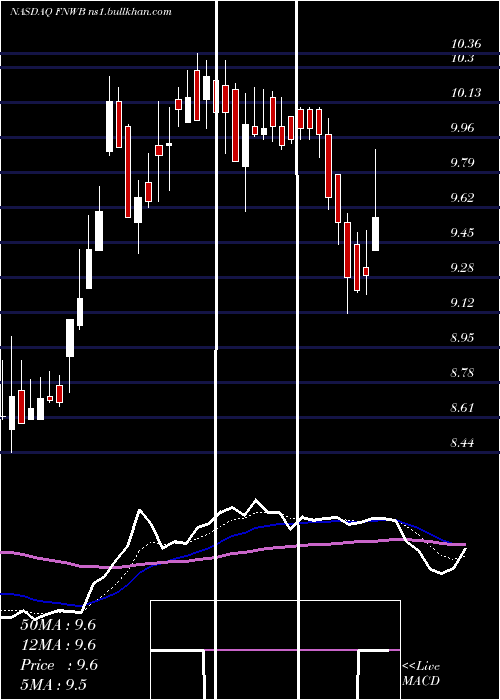Click the 10.36 price level label

click(x=466, y=44)
